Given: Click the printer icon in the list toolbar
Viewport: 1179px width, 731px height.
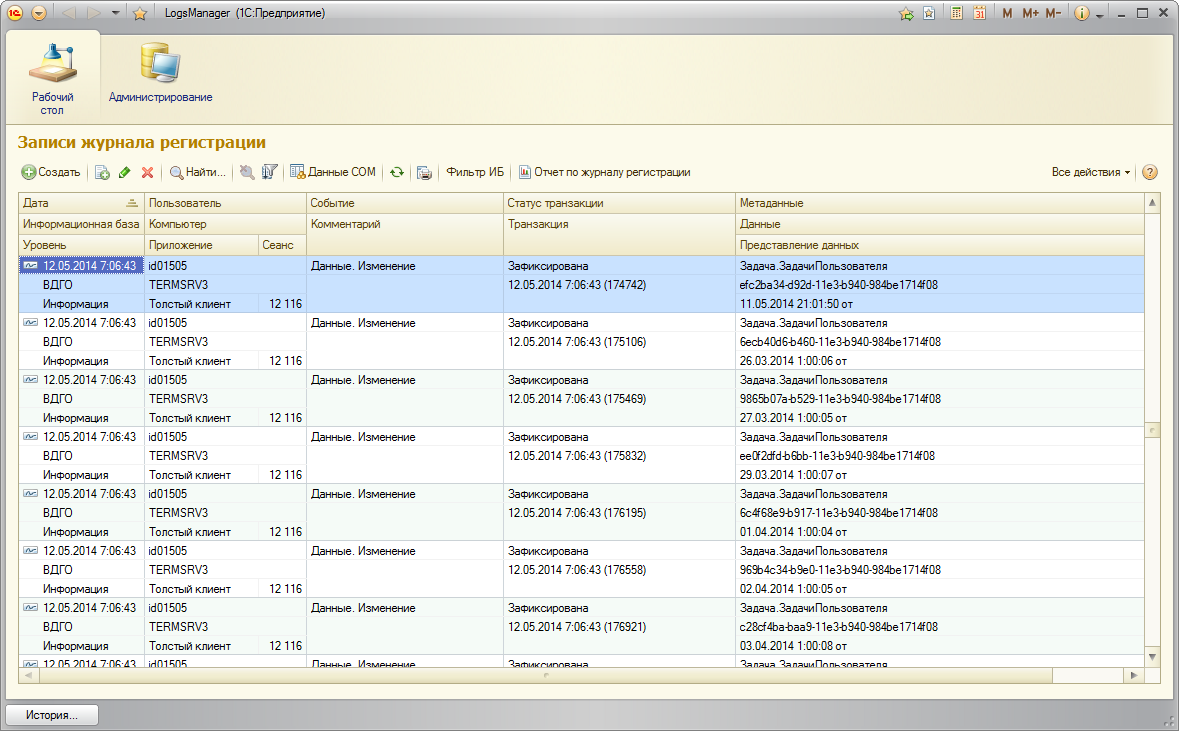Looking at the screenshot, I should tap(424, 172).
